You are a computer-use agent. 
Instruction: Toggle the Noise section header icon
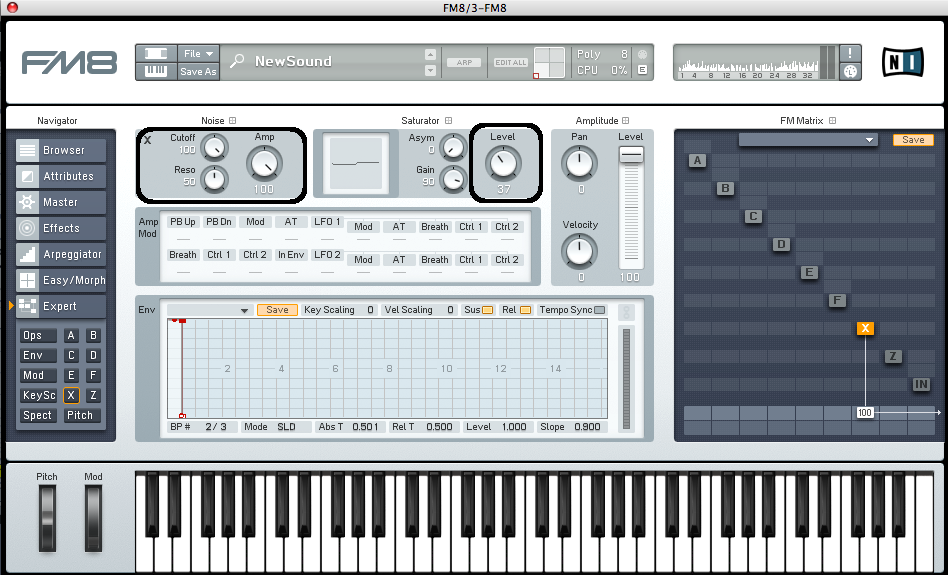click(x=233, y=120)
